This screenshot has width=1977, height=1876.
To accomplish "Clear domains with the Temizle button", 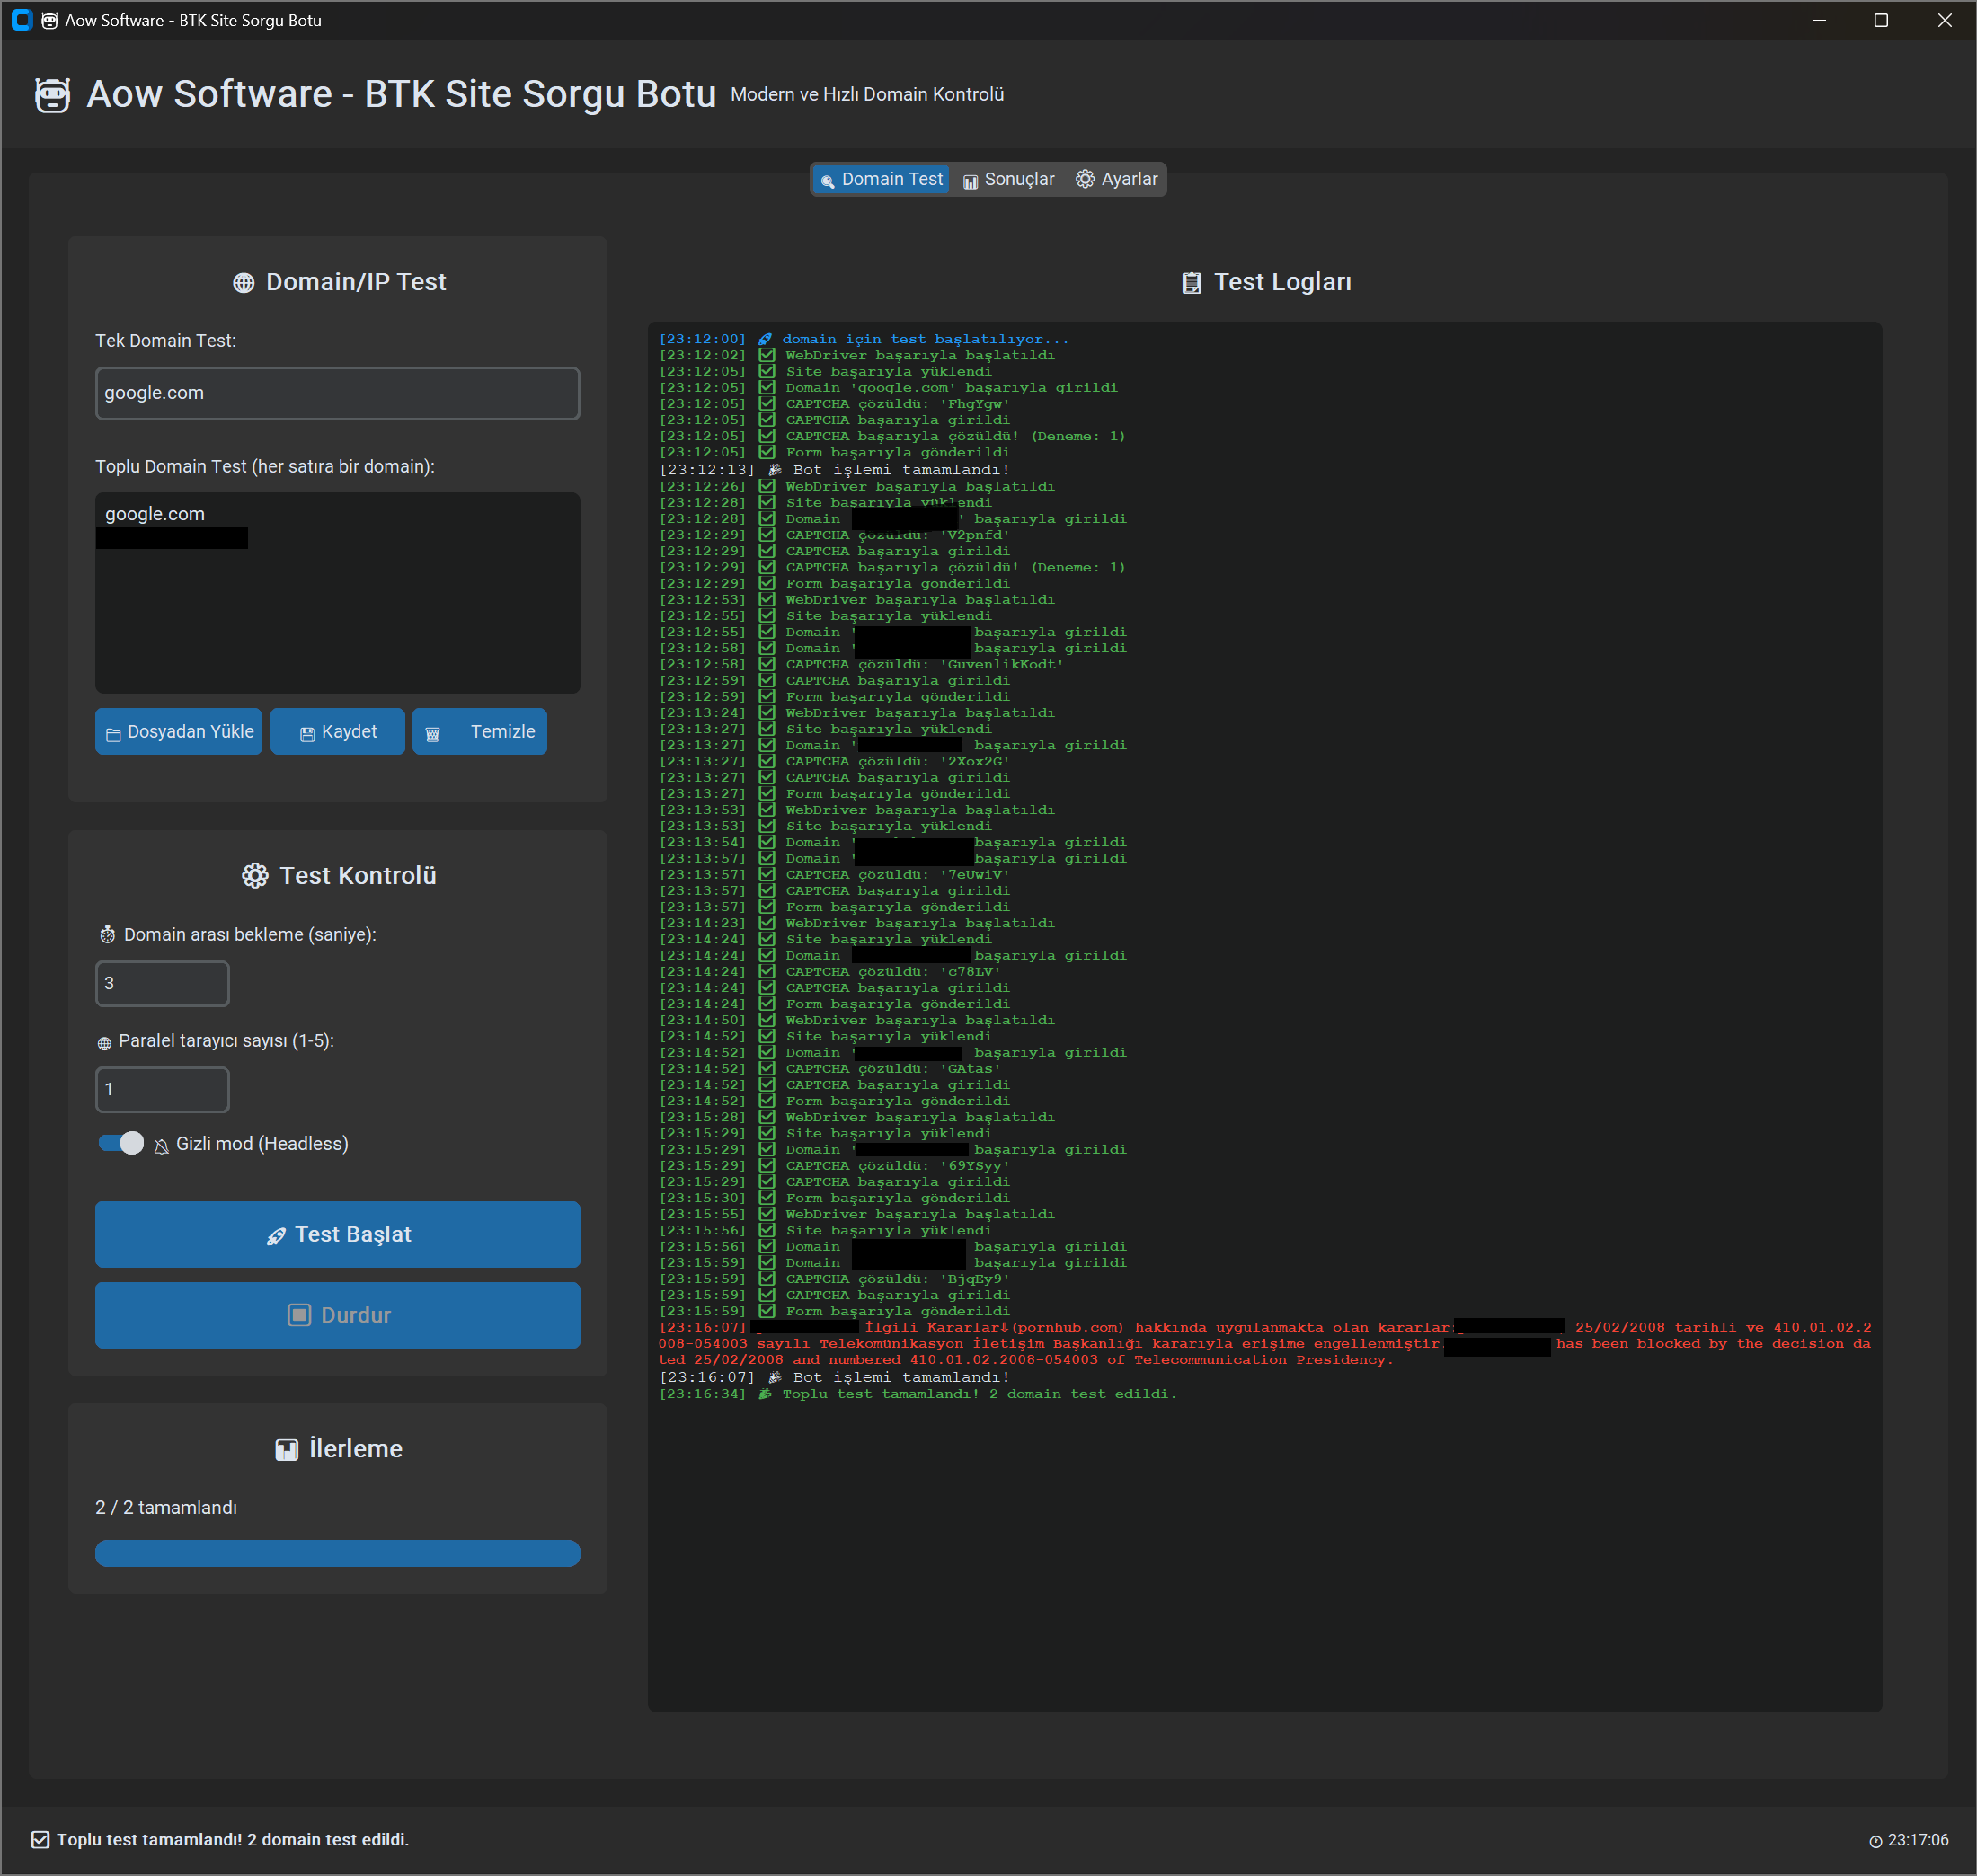I will 479,732.
